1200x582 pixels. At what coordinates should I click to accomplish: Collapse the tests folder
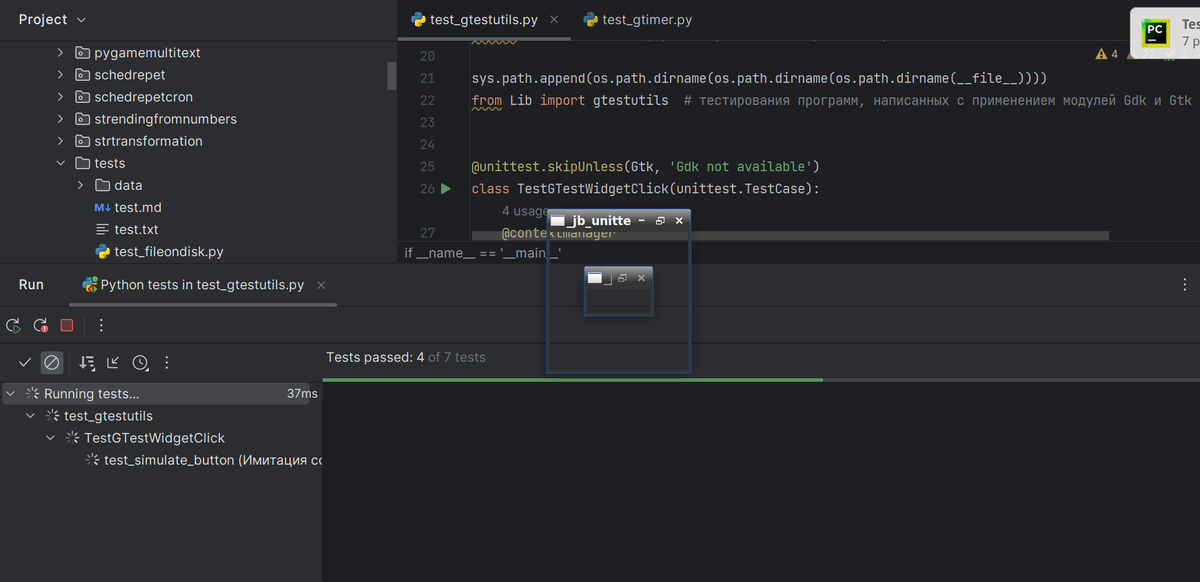click(61, 163)
